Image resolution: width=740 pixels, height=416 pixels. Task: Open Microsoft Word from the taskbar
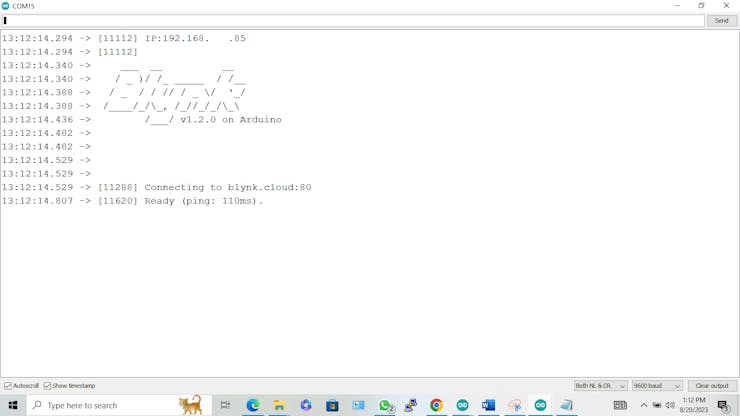(488, 405)
